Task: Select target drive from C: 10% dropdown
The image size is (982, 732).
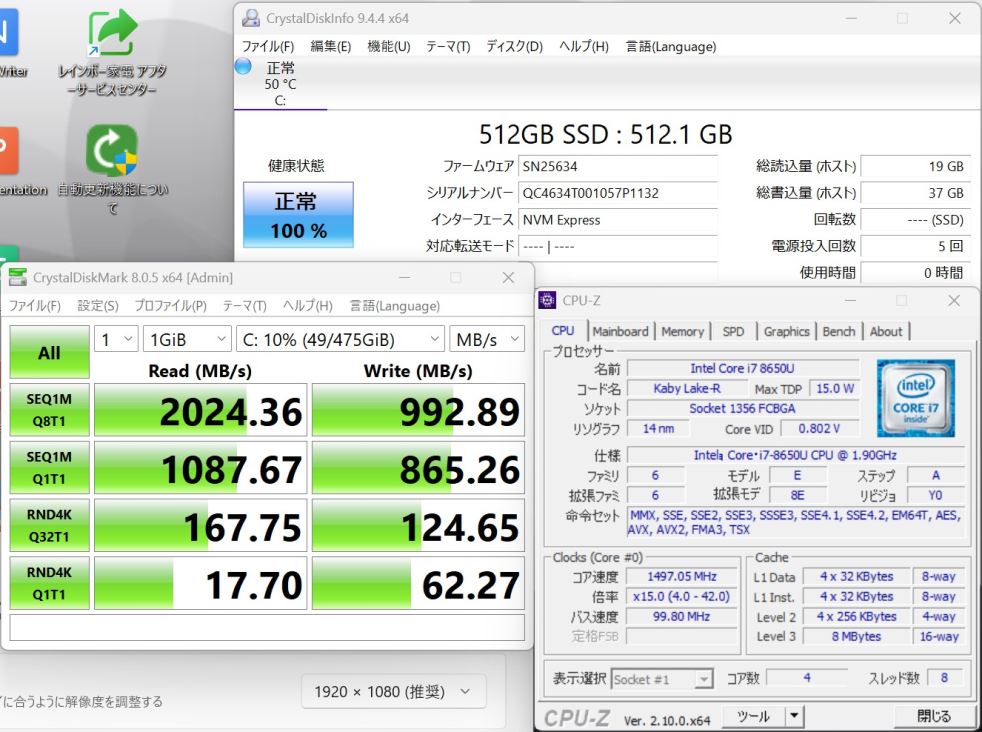Action: pos(342,340)
